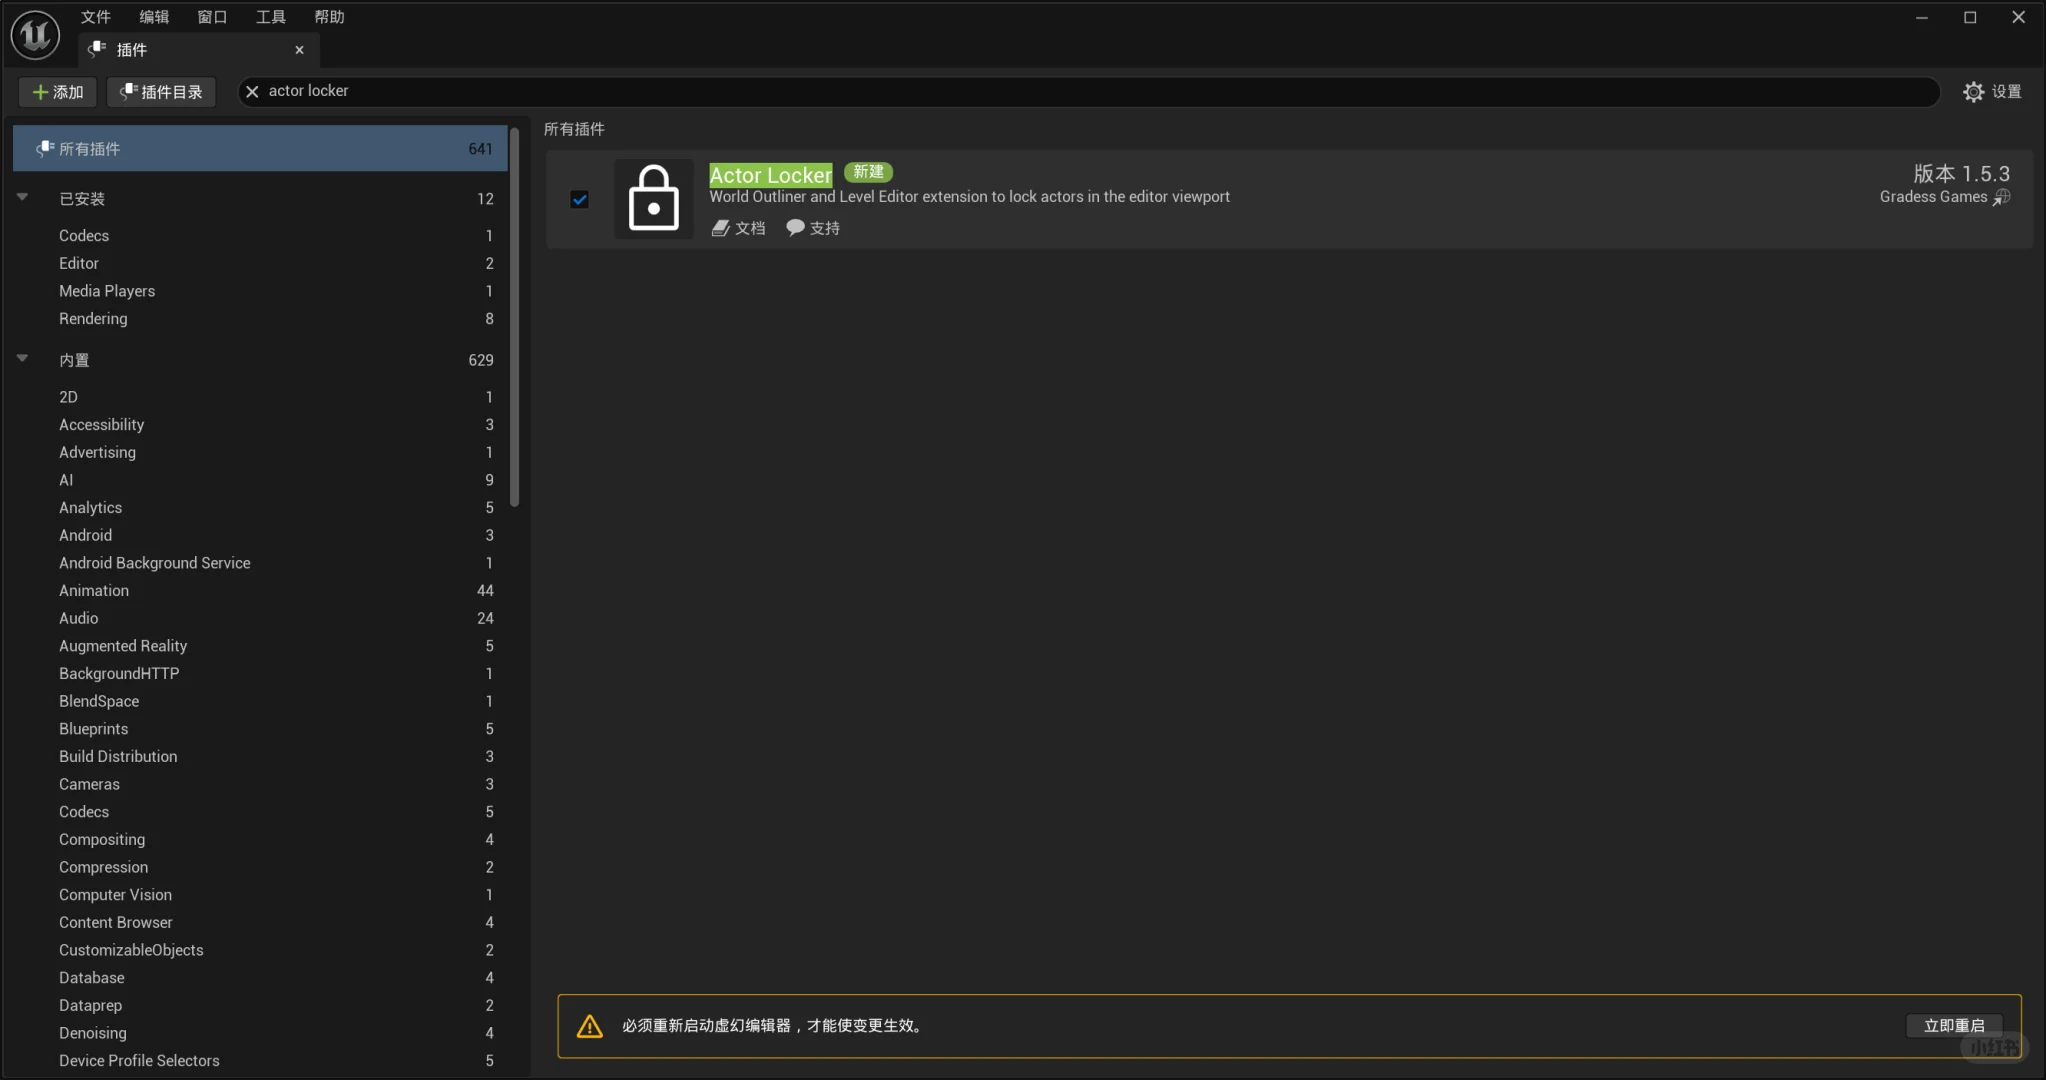Click the support (支持) speech bubble icon
The height and width of the screenshot is (1080, 2046).
[x=795, y=227]
